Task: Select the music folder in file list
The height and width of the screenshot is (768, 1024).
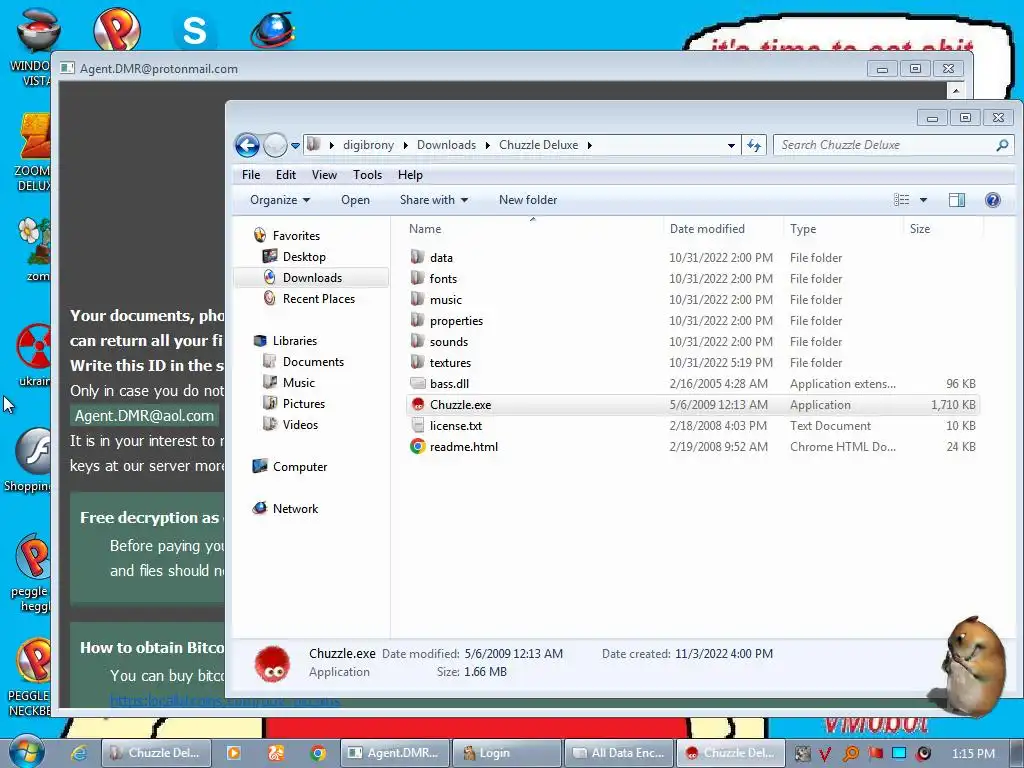Action: coord(692,300)
